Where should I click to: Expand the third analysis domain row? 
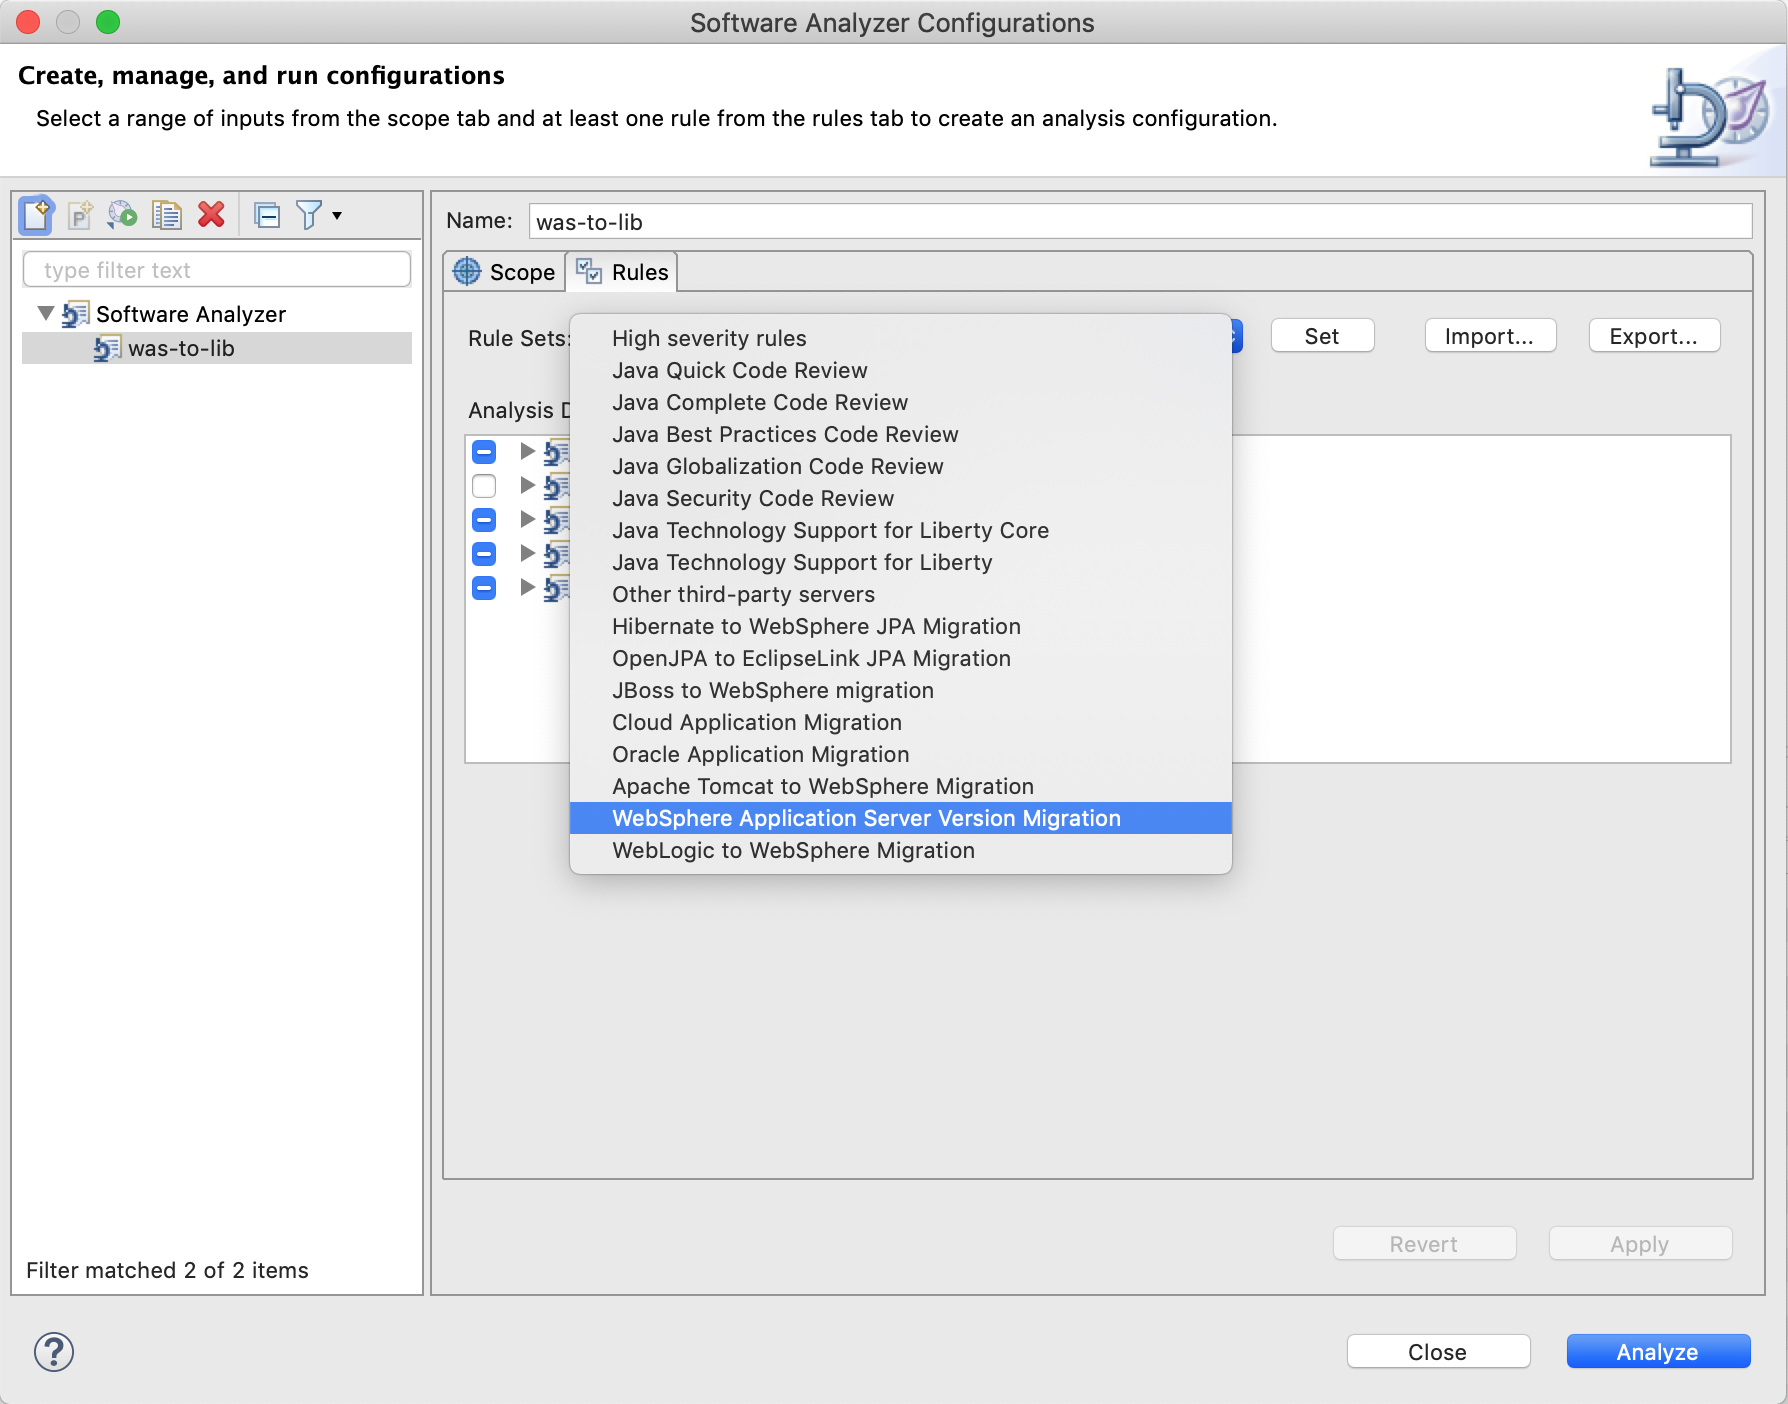tap(527, 520)
